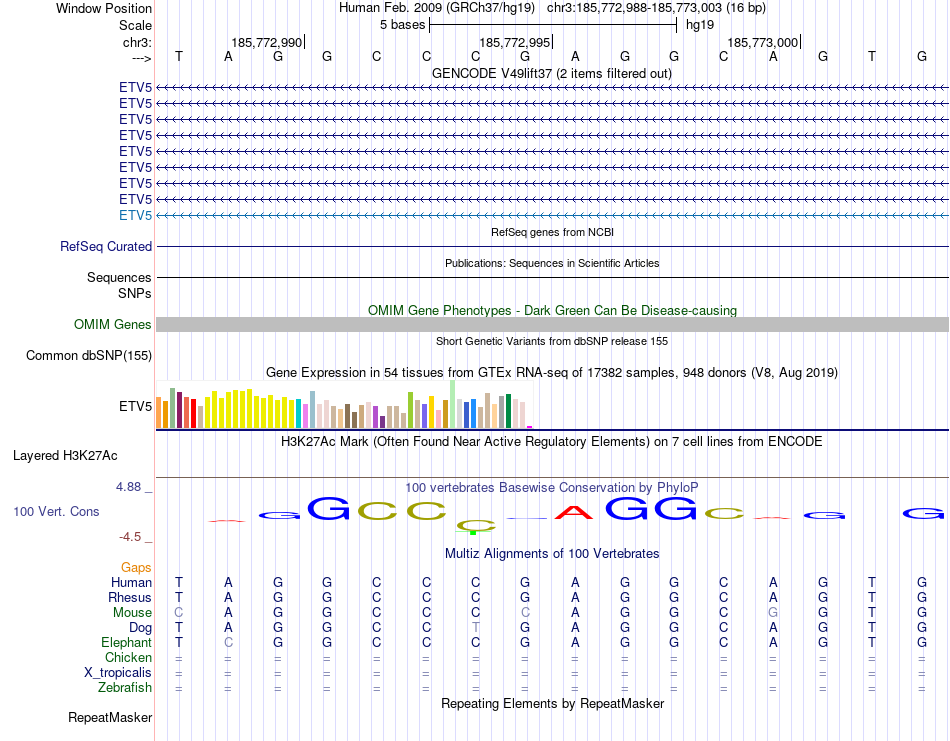Click the light blue ETV5 transcript label
Image resolution: width=950 pixels, height=741 pixels.
135,216
